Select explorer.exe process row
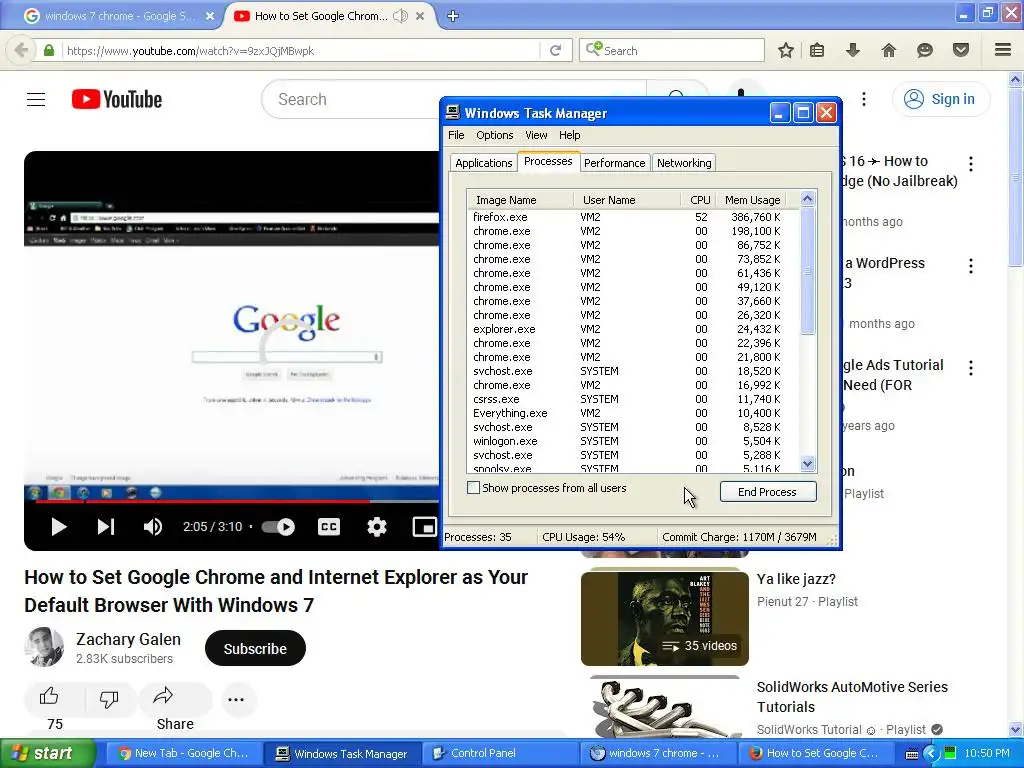The height and width of the screenshot is (768, 1024). (x=632, y=329)
